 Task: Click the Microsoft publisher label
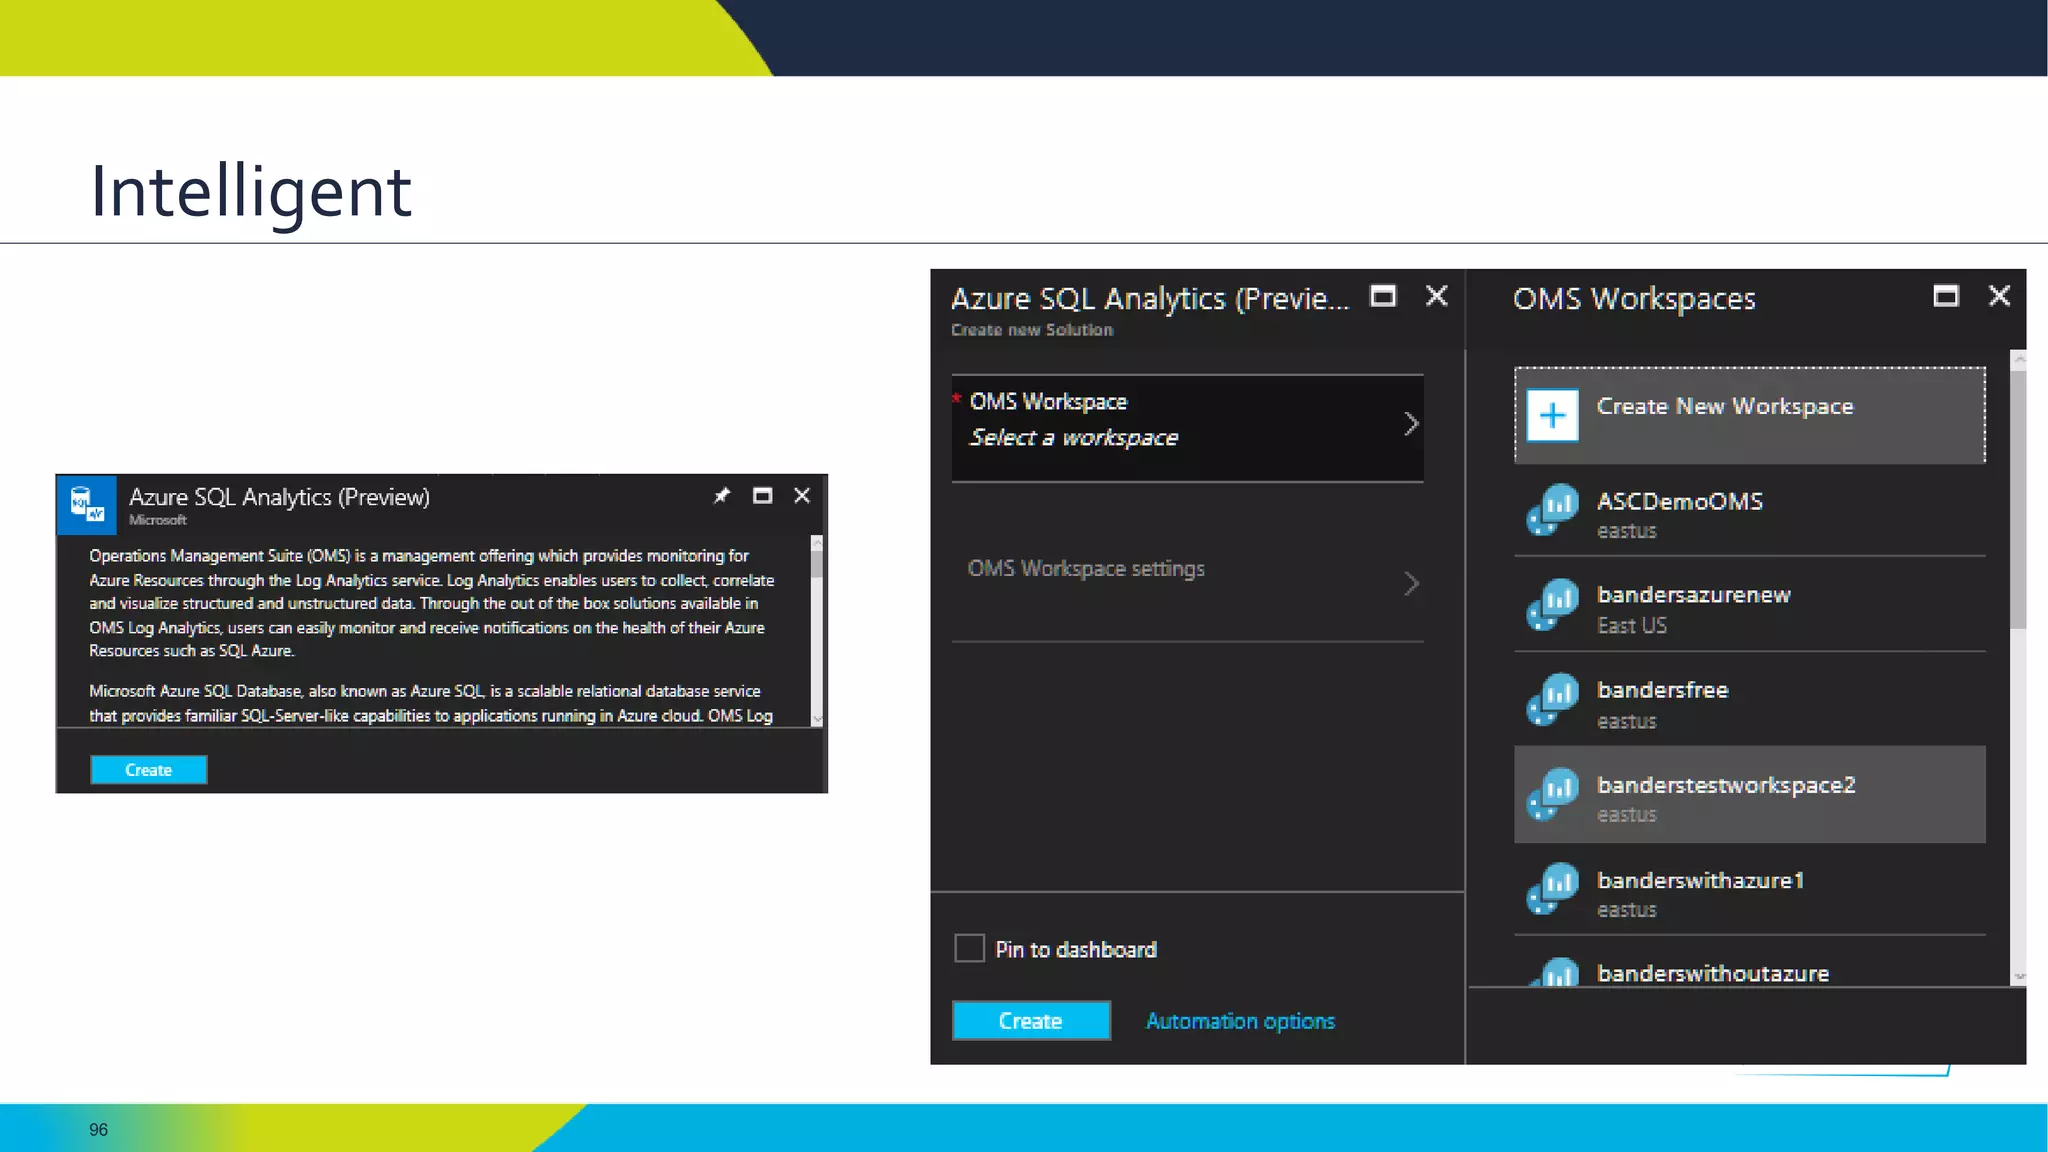pyautogui.click(x=158, y=520)
